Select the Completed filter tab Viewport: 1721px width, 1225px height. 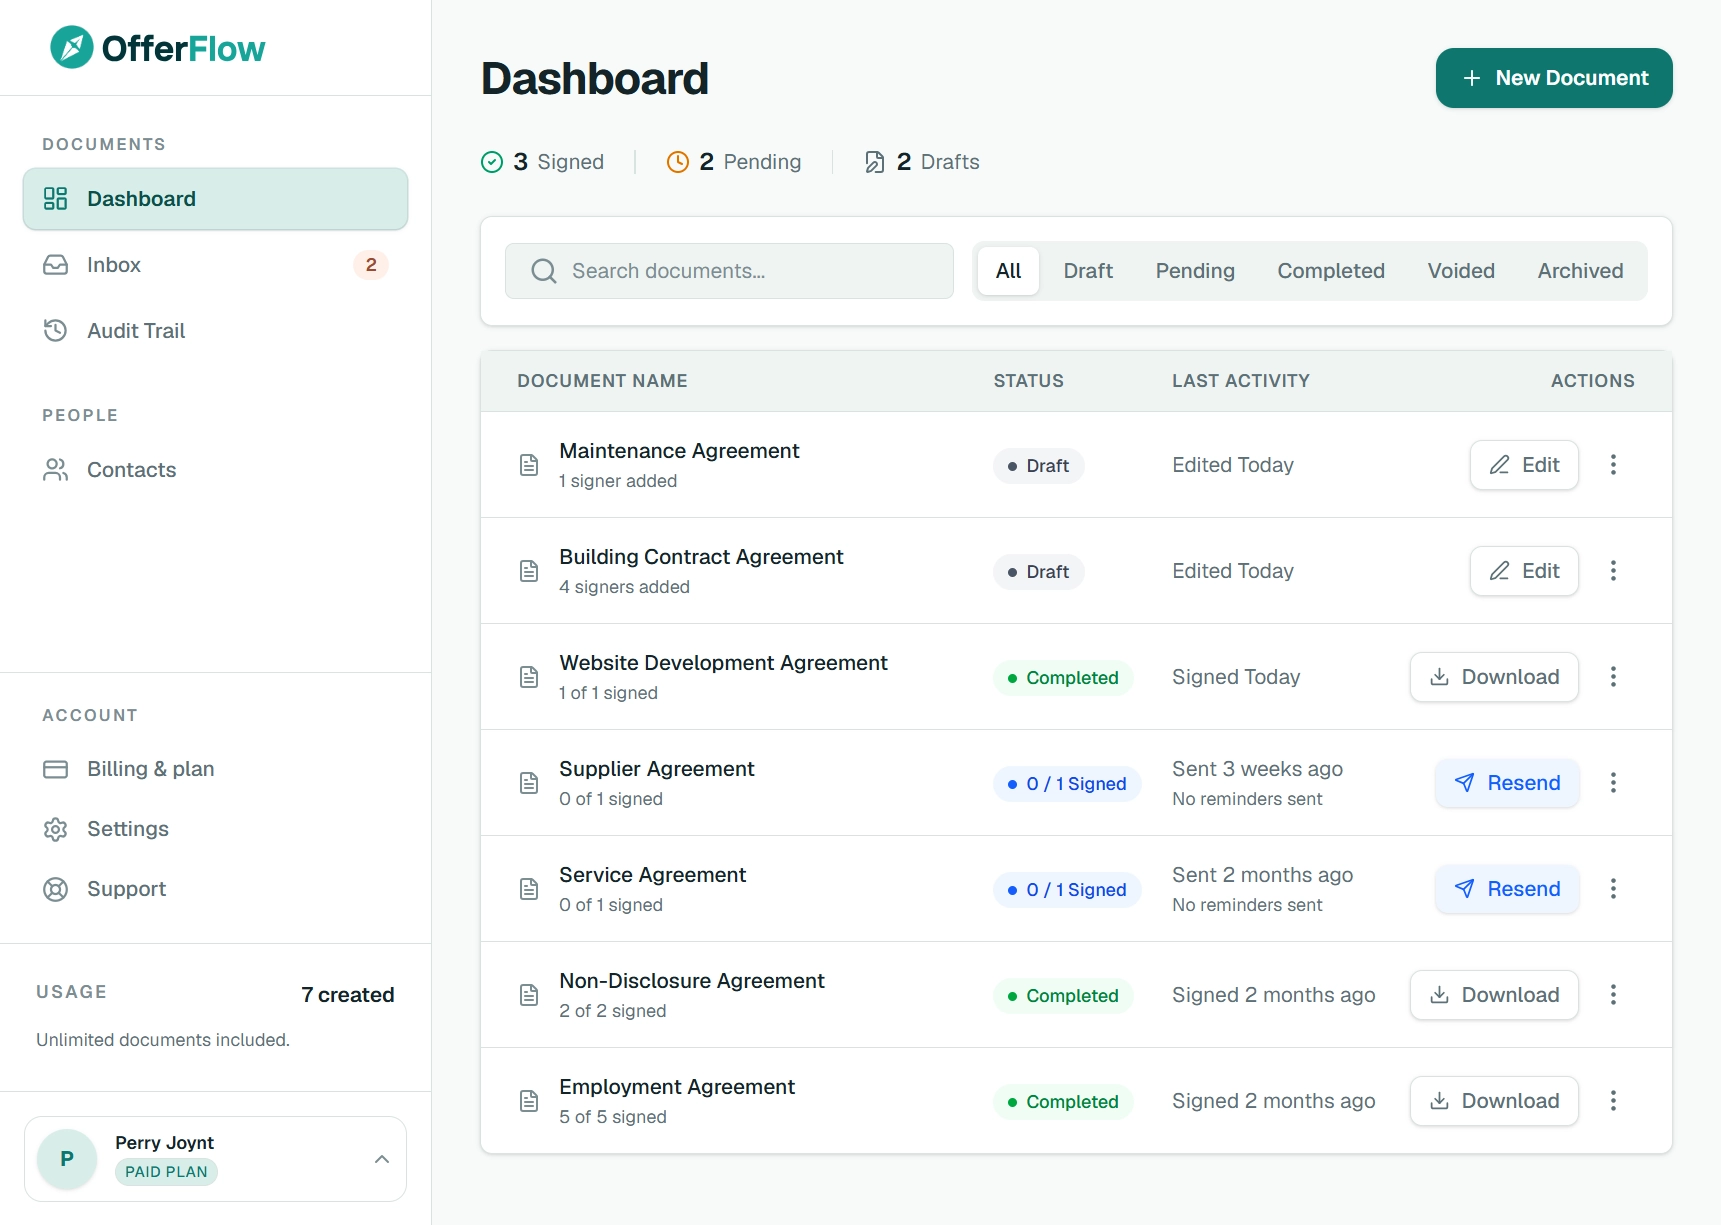pyautogui.click(x=1331, y=271)
